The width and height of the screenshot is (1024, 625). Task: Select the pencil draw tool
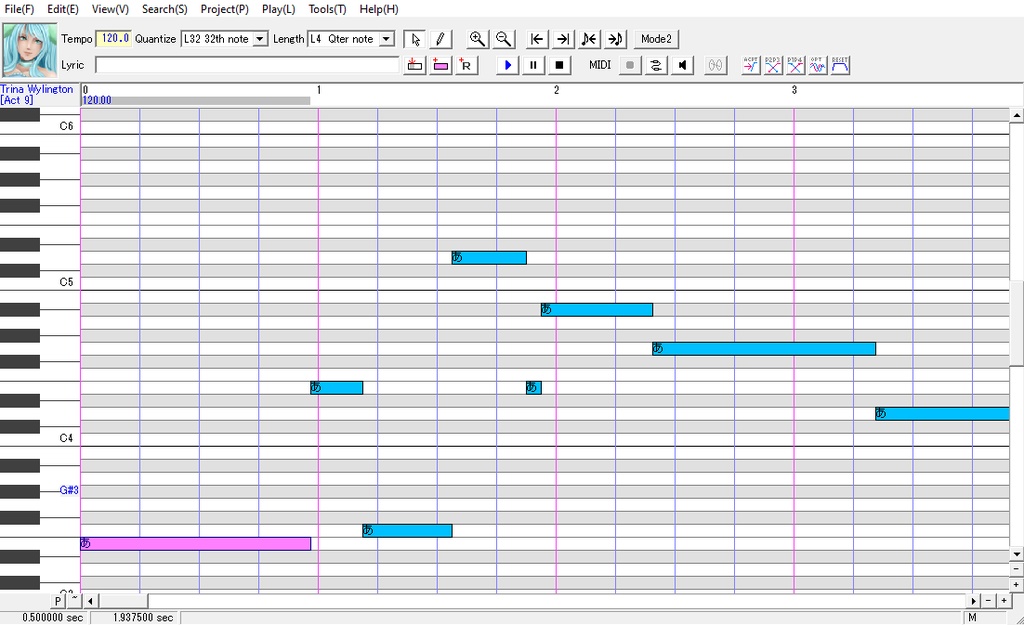click(x=440, y=39)
